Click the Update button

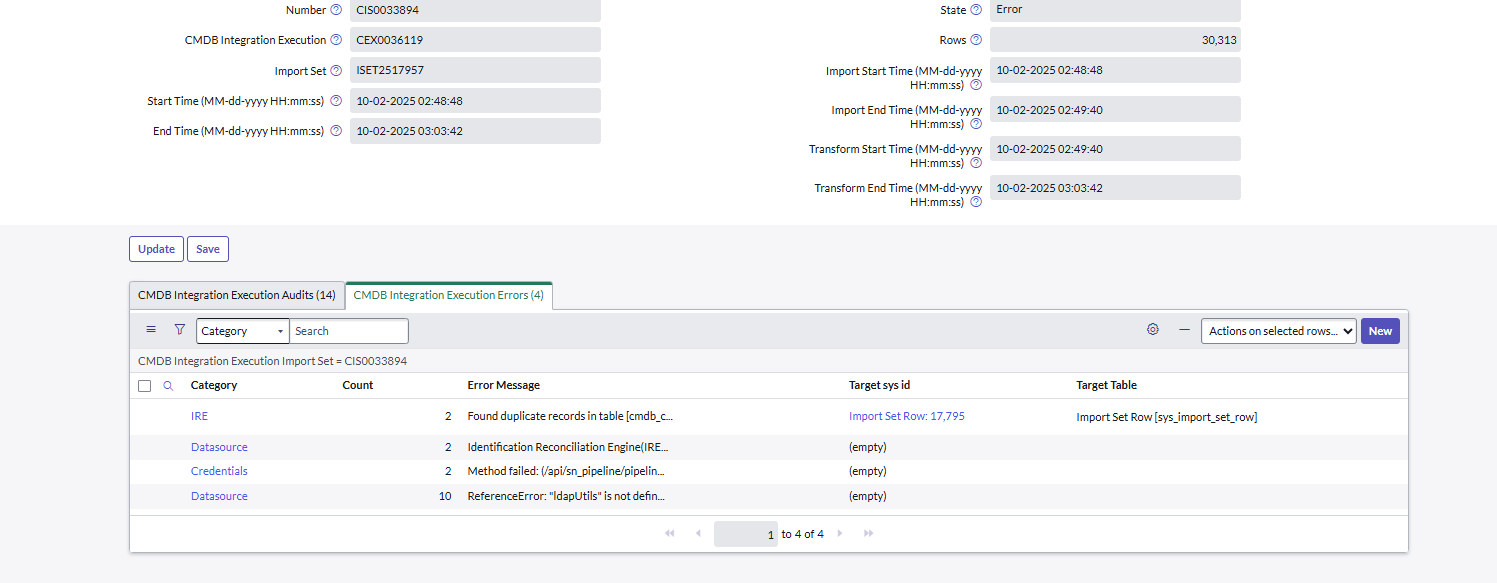156,249
